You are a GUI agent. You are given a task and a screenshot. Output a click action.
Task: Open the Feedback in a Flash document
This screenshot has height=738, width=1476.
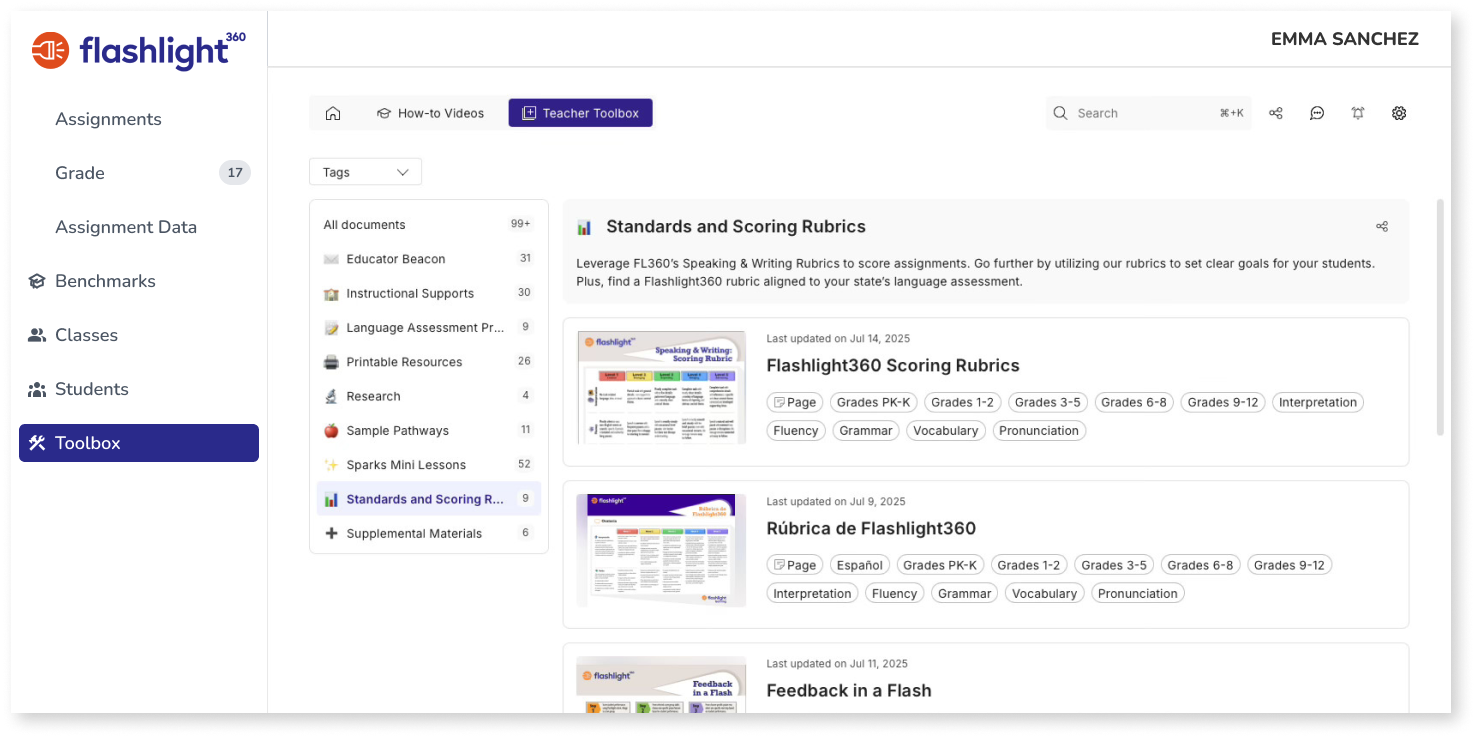849,690
